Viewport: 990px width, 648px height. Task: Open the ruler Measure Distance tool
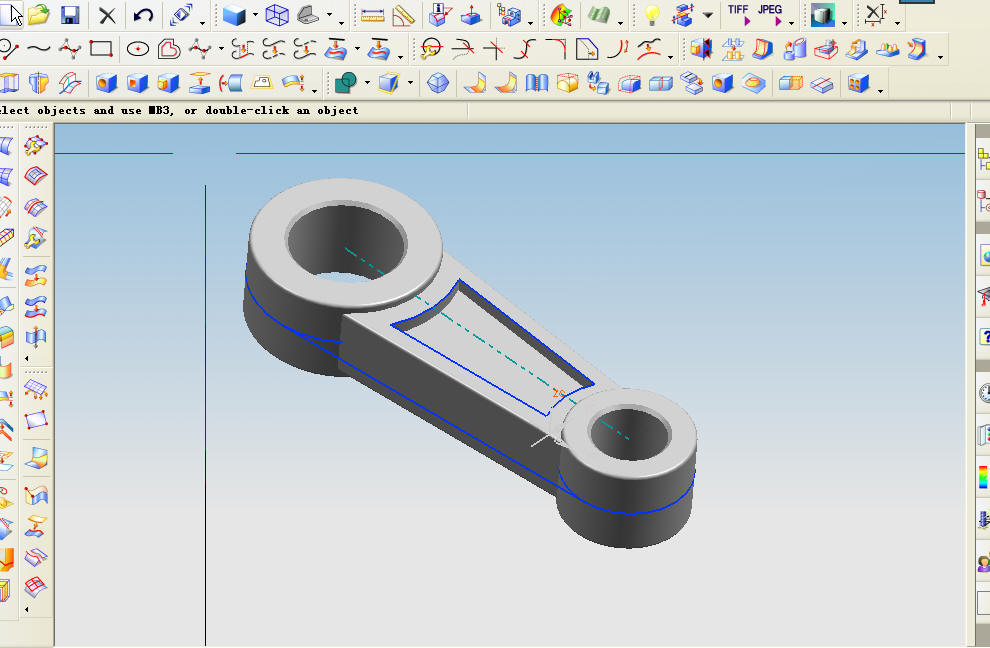pos(373,16)
